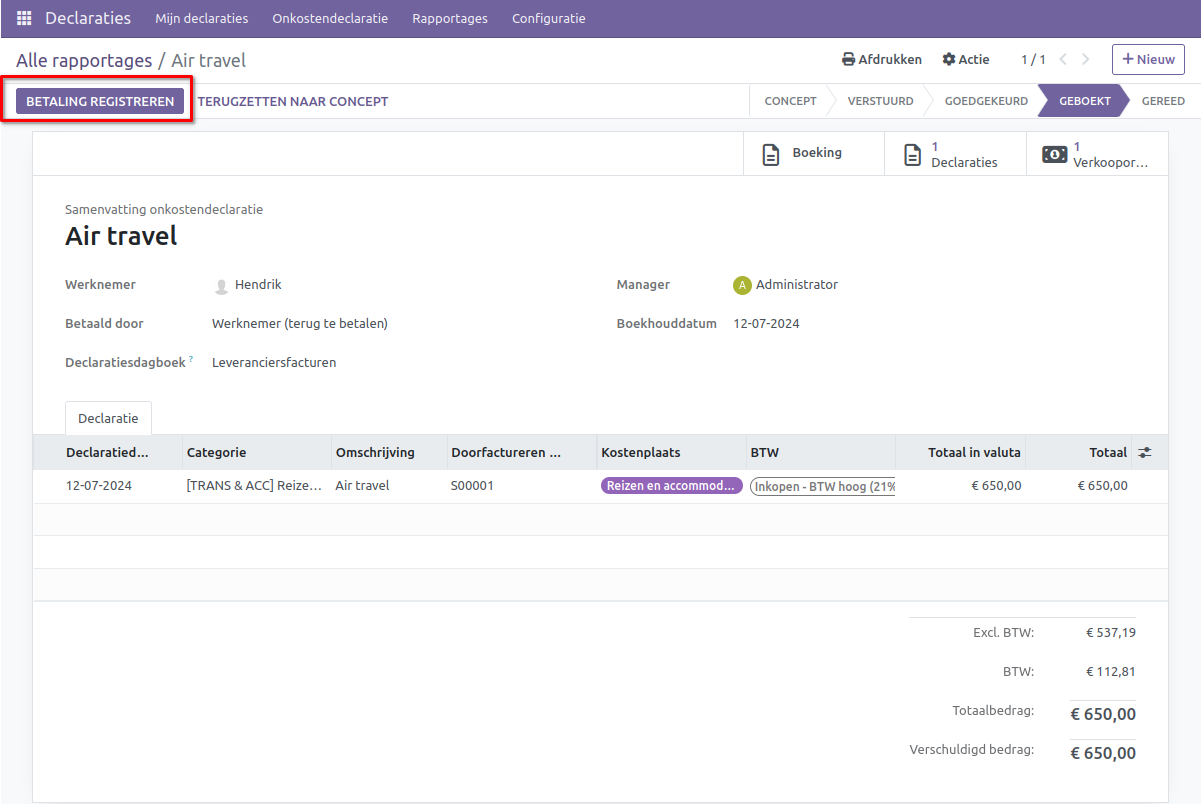
Task: Select the Declaratie tab
Action: [108, 419]
